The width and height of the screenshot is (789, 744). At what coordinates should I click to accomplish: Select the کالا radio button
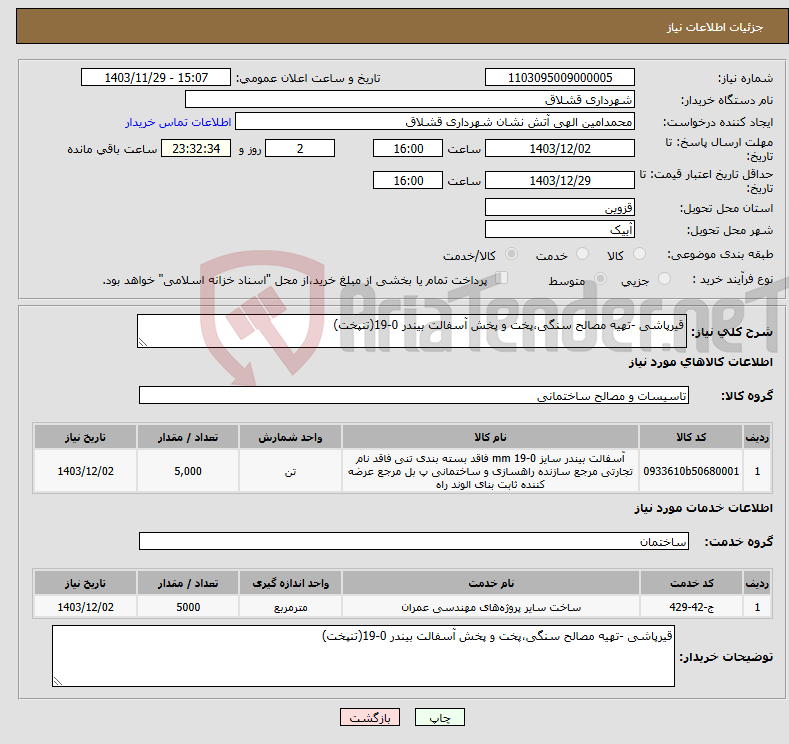[x=639, y=254]
